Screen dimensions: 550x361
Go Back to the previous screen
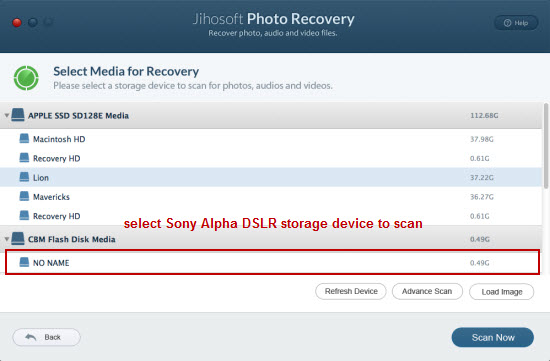pos(46,337)
